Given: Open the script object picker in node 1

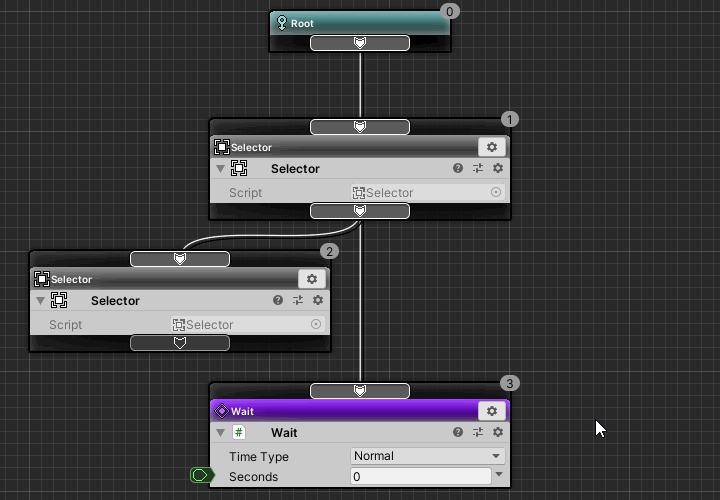Looking at the screenshot, I should 496,193.
